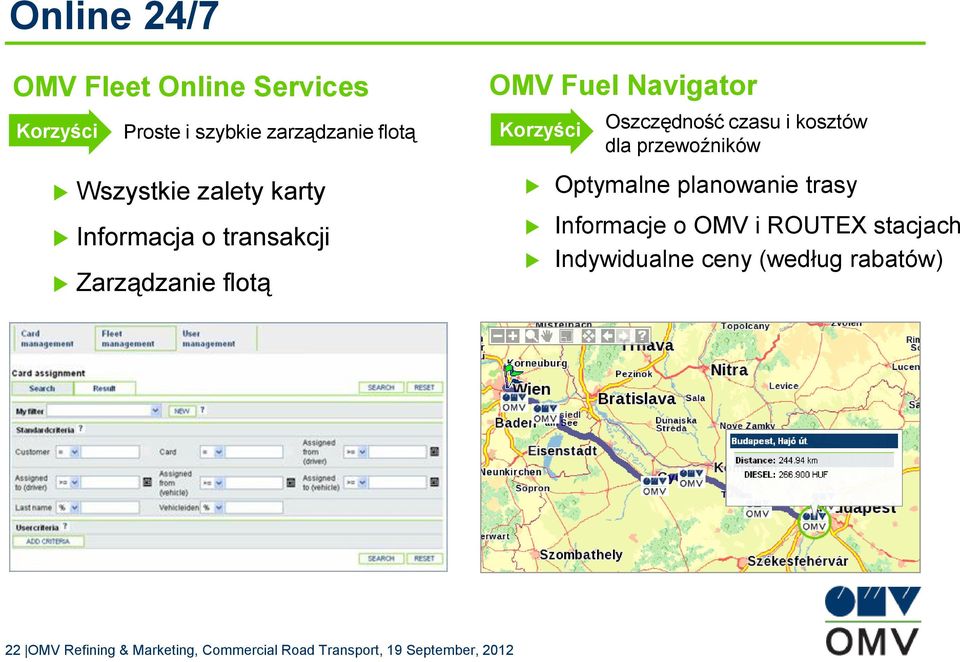Click the bottom RESET button

(424, 559)
